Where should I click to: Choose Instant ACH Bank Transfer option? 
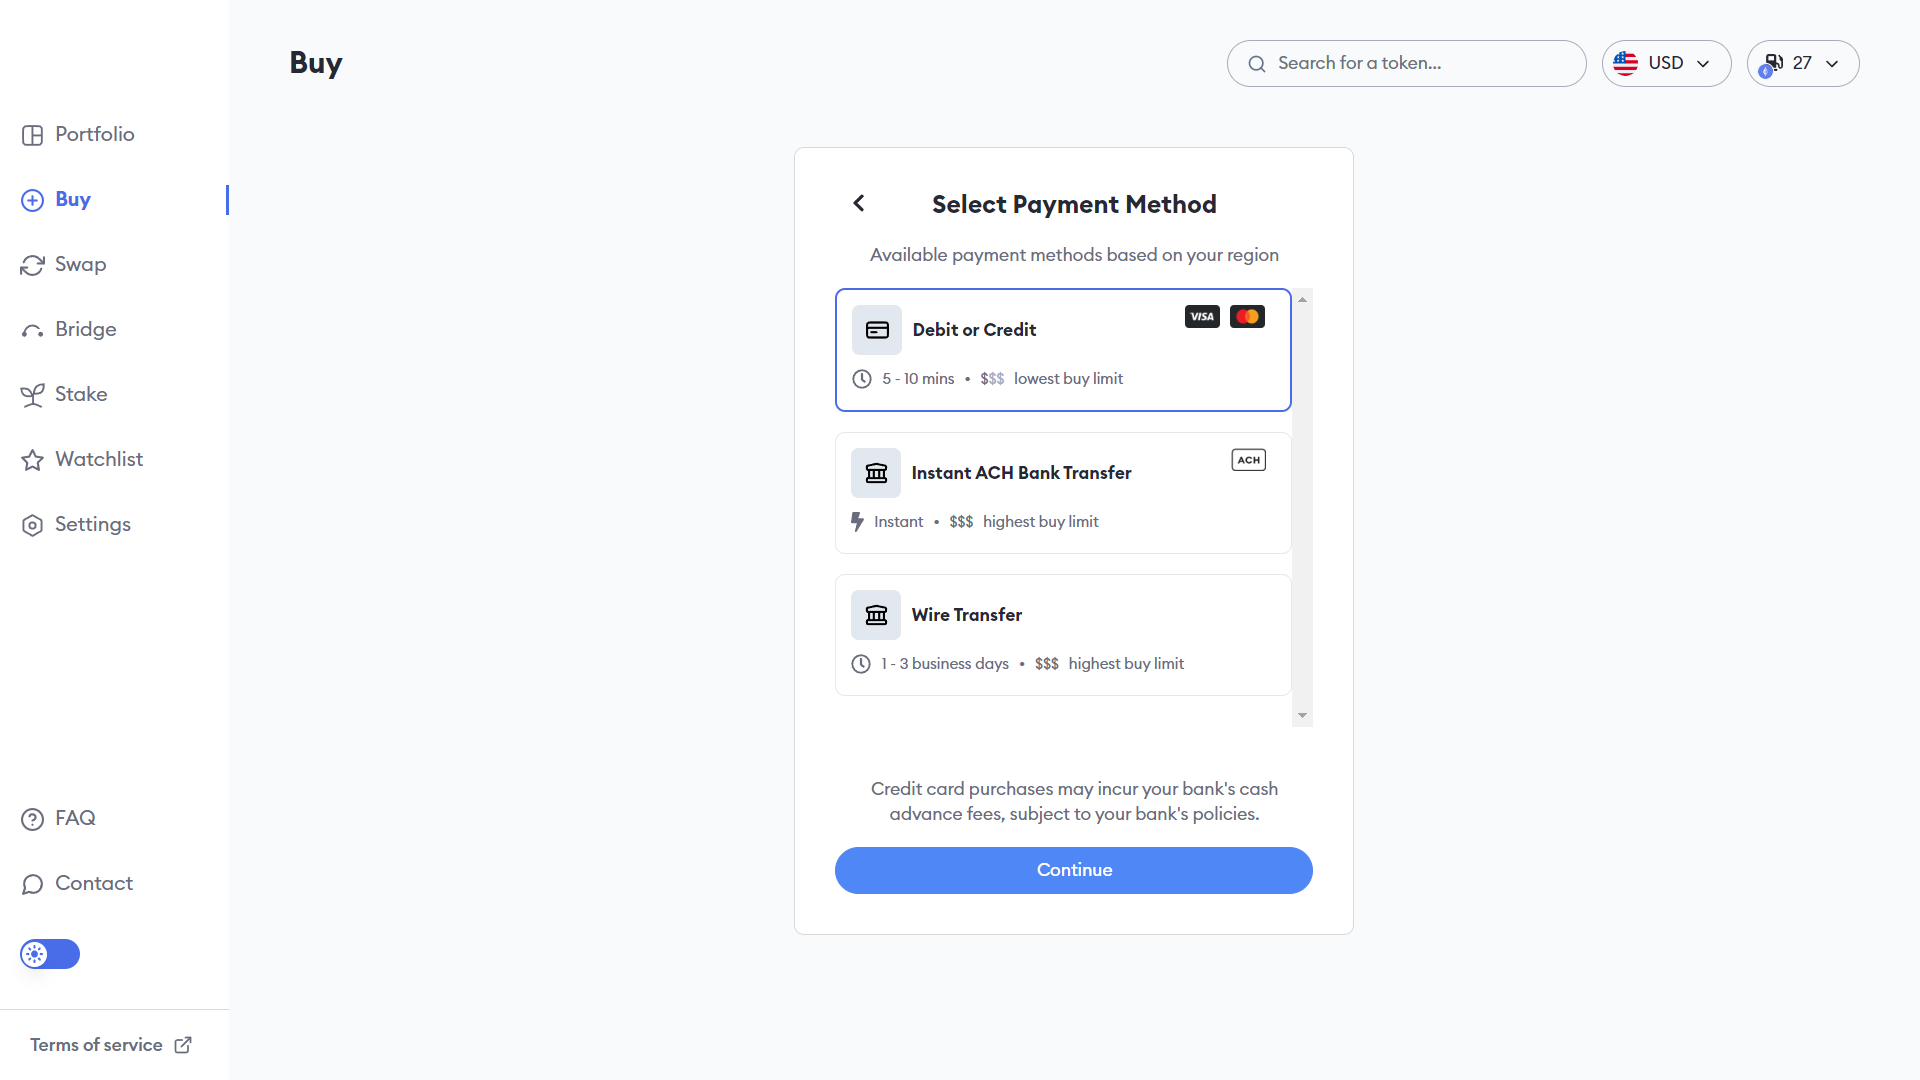1063,493
